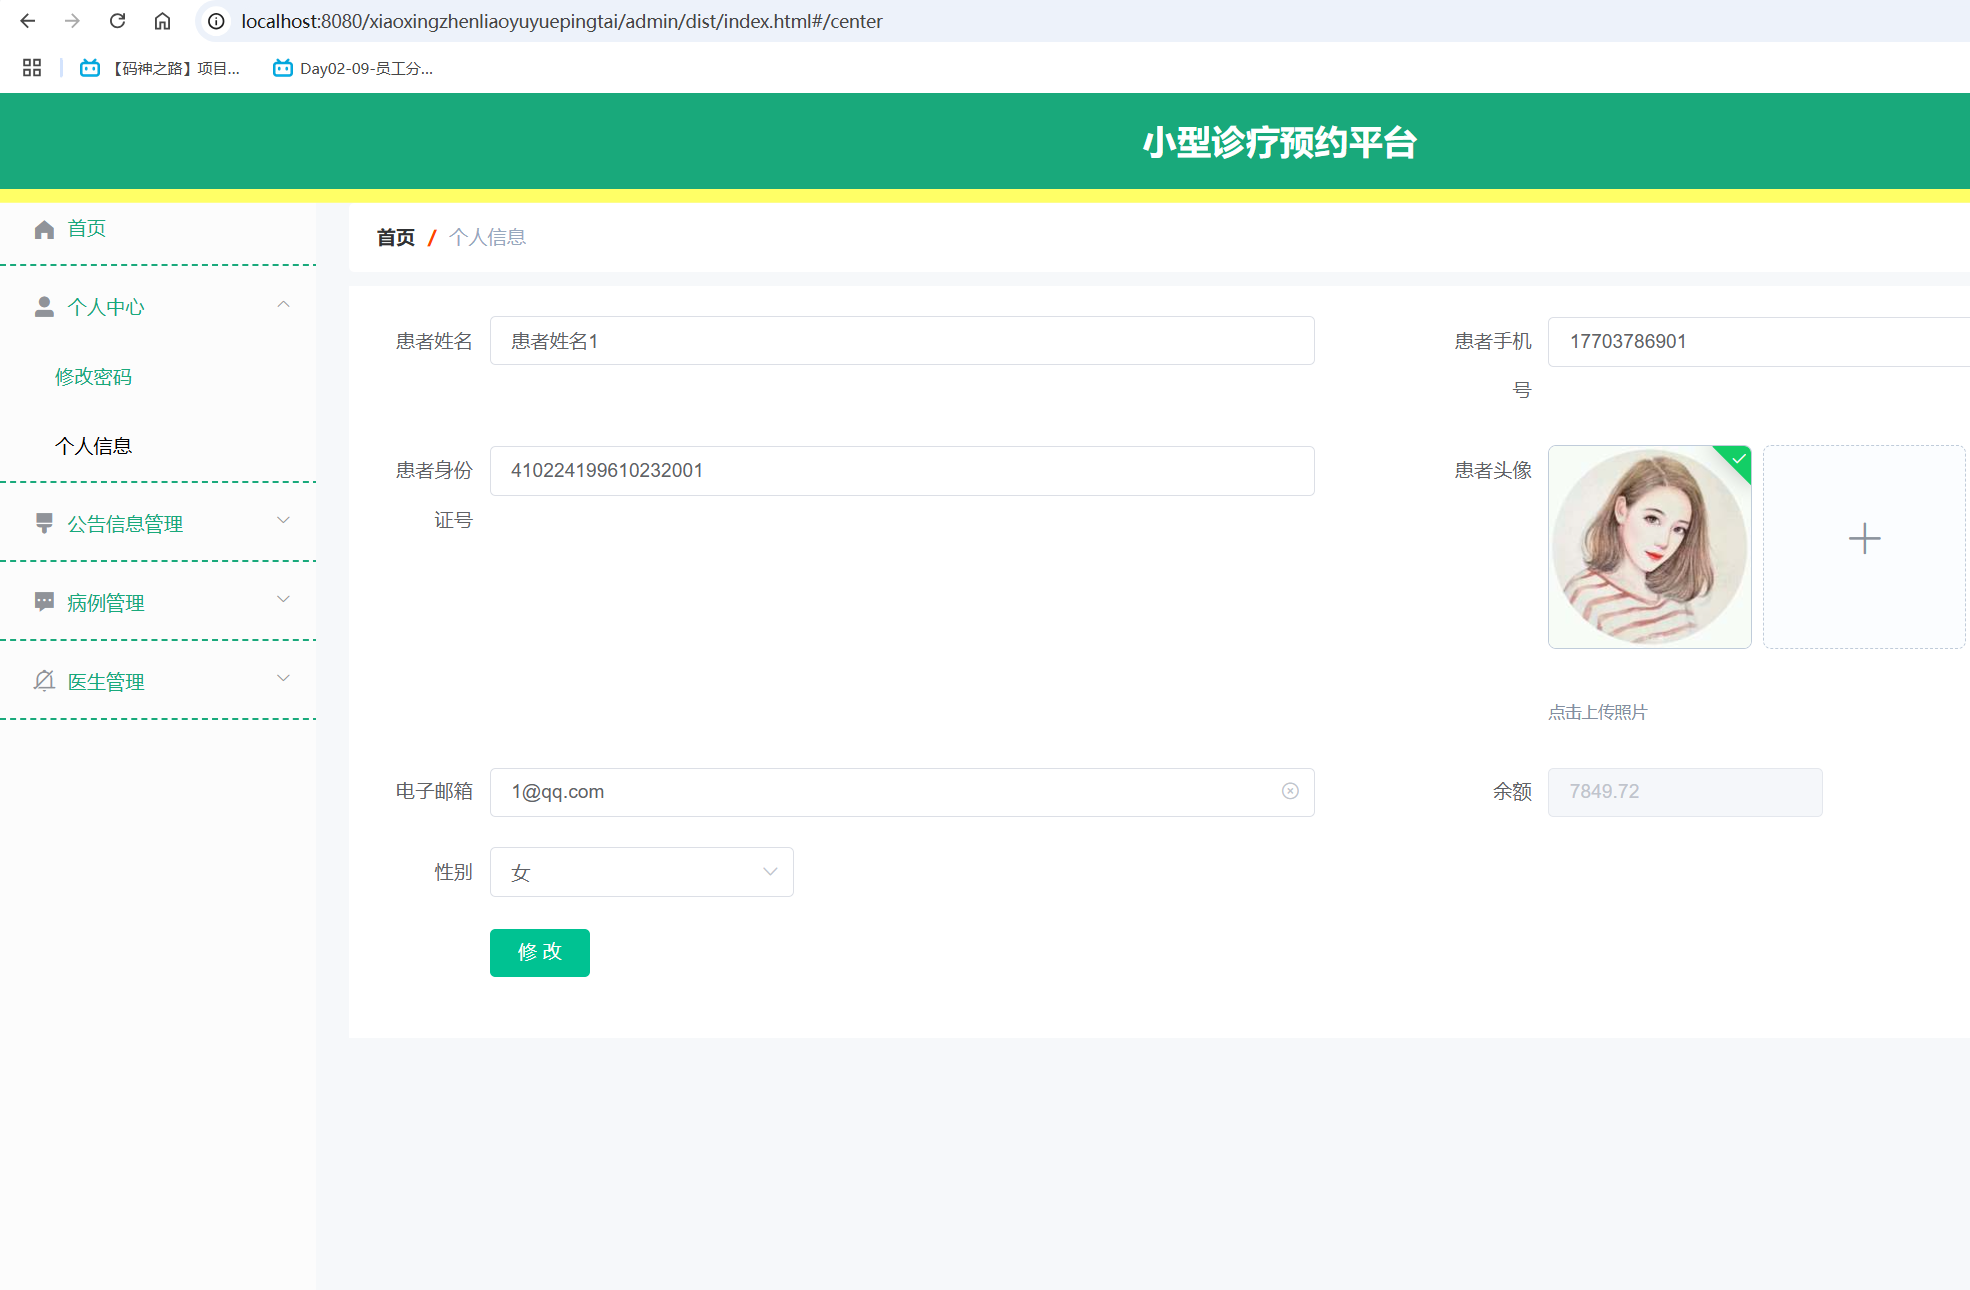
Task: Expand 医生管理 with its chevron
Action: 283,678
